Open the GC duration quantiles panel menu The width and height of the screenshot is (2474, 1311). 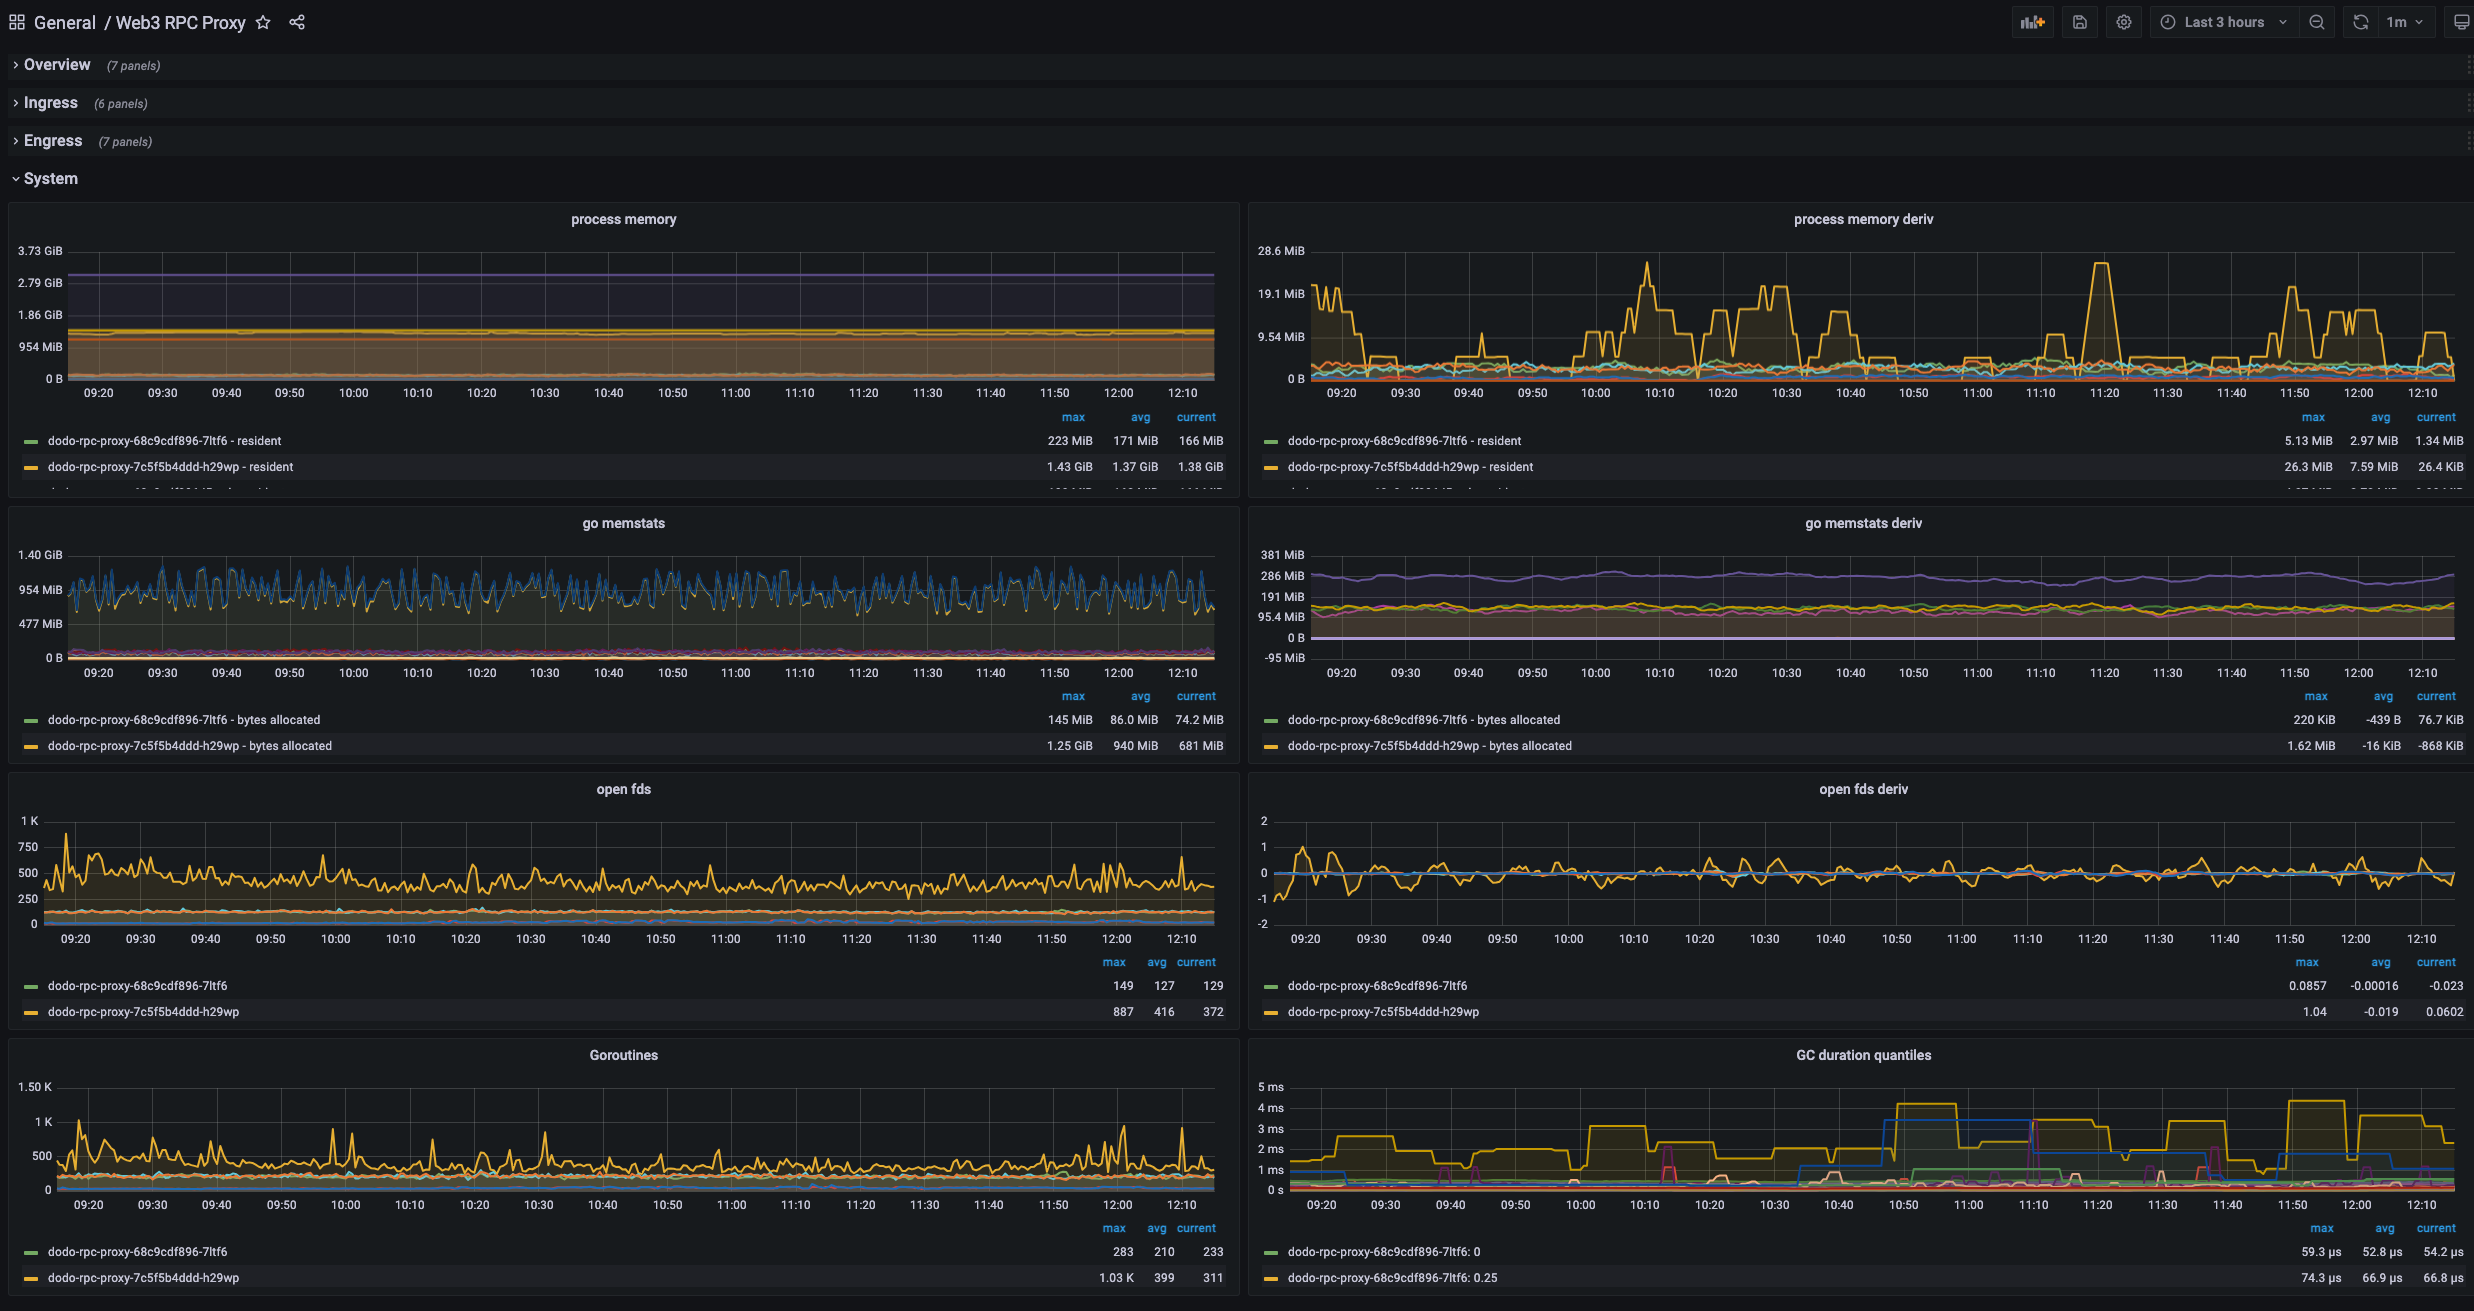[1864, 1055]
